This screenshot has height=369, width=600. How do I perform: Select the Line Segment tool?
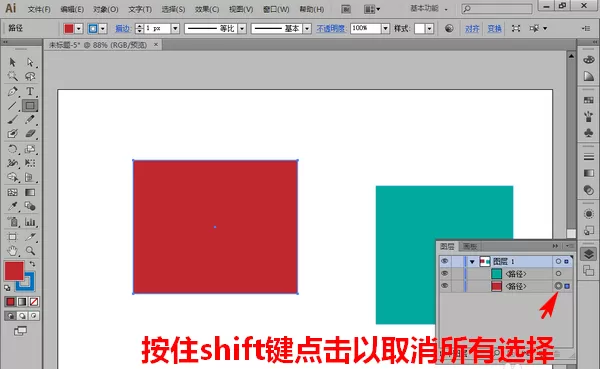(12, 105)
